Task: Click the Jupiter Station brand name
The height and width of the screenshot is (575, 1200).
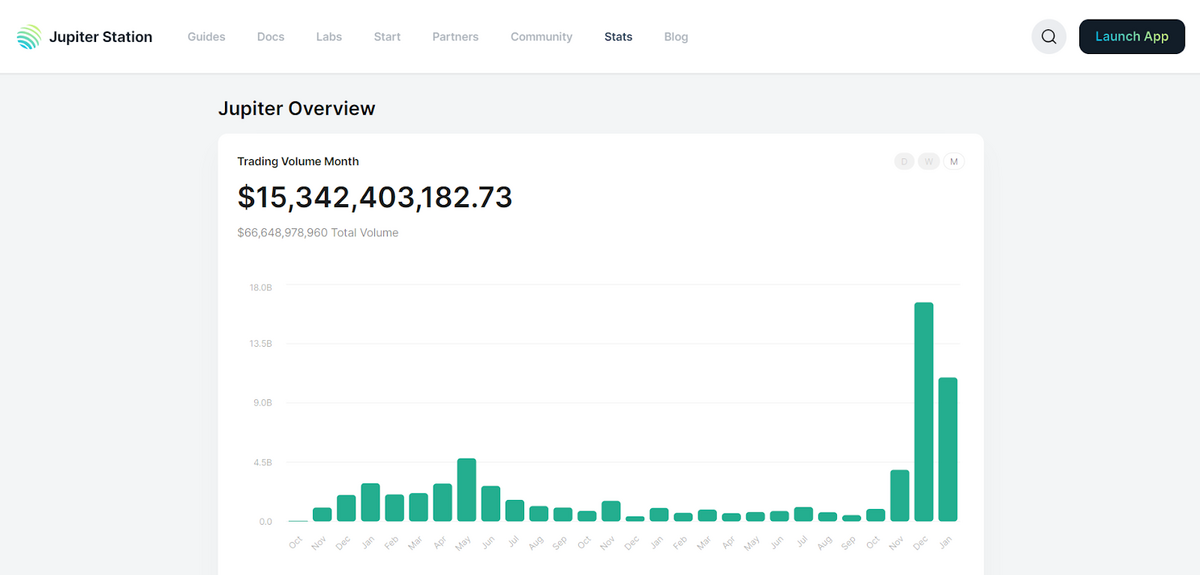Action: click(x=101, y=37)
